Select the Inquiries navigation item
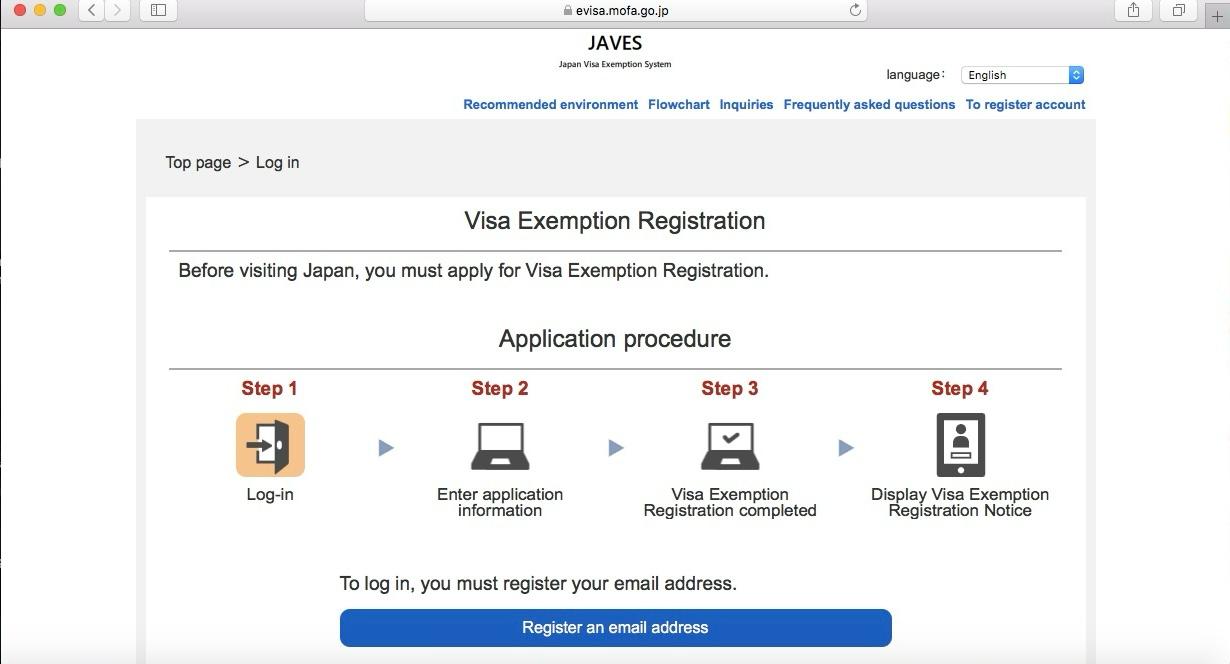 [x=746, y=104]
